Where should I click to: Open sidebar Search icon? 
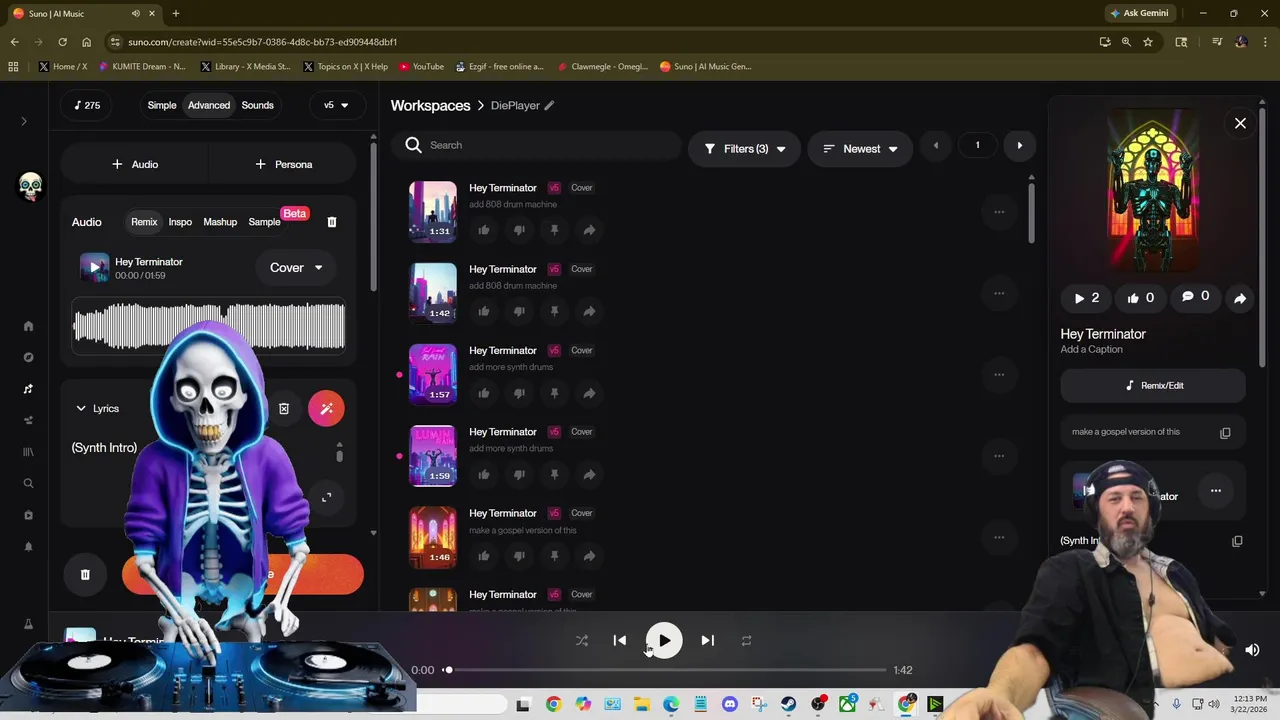[28, 484]
